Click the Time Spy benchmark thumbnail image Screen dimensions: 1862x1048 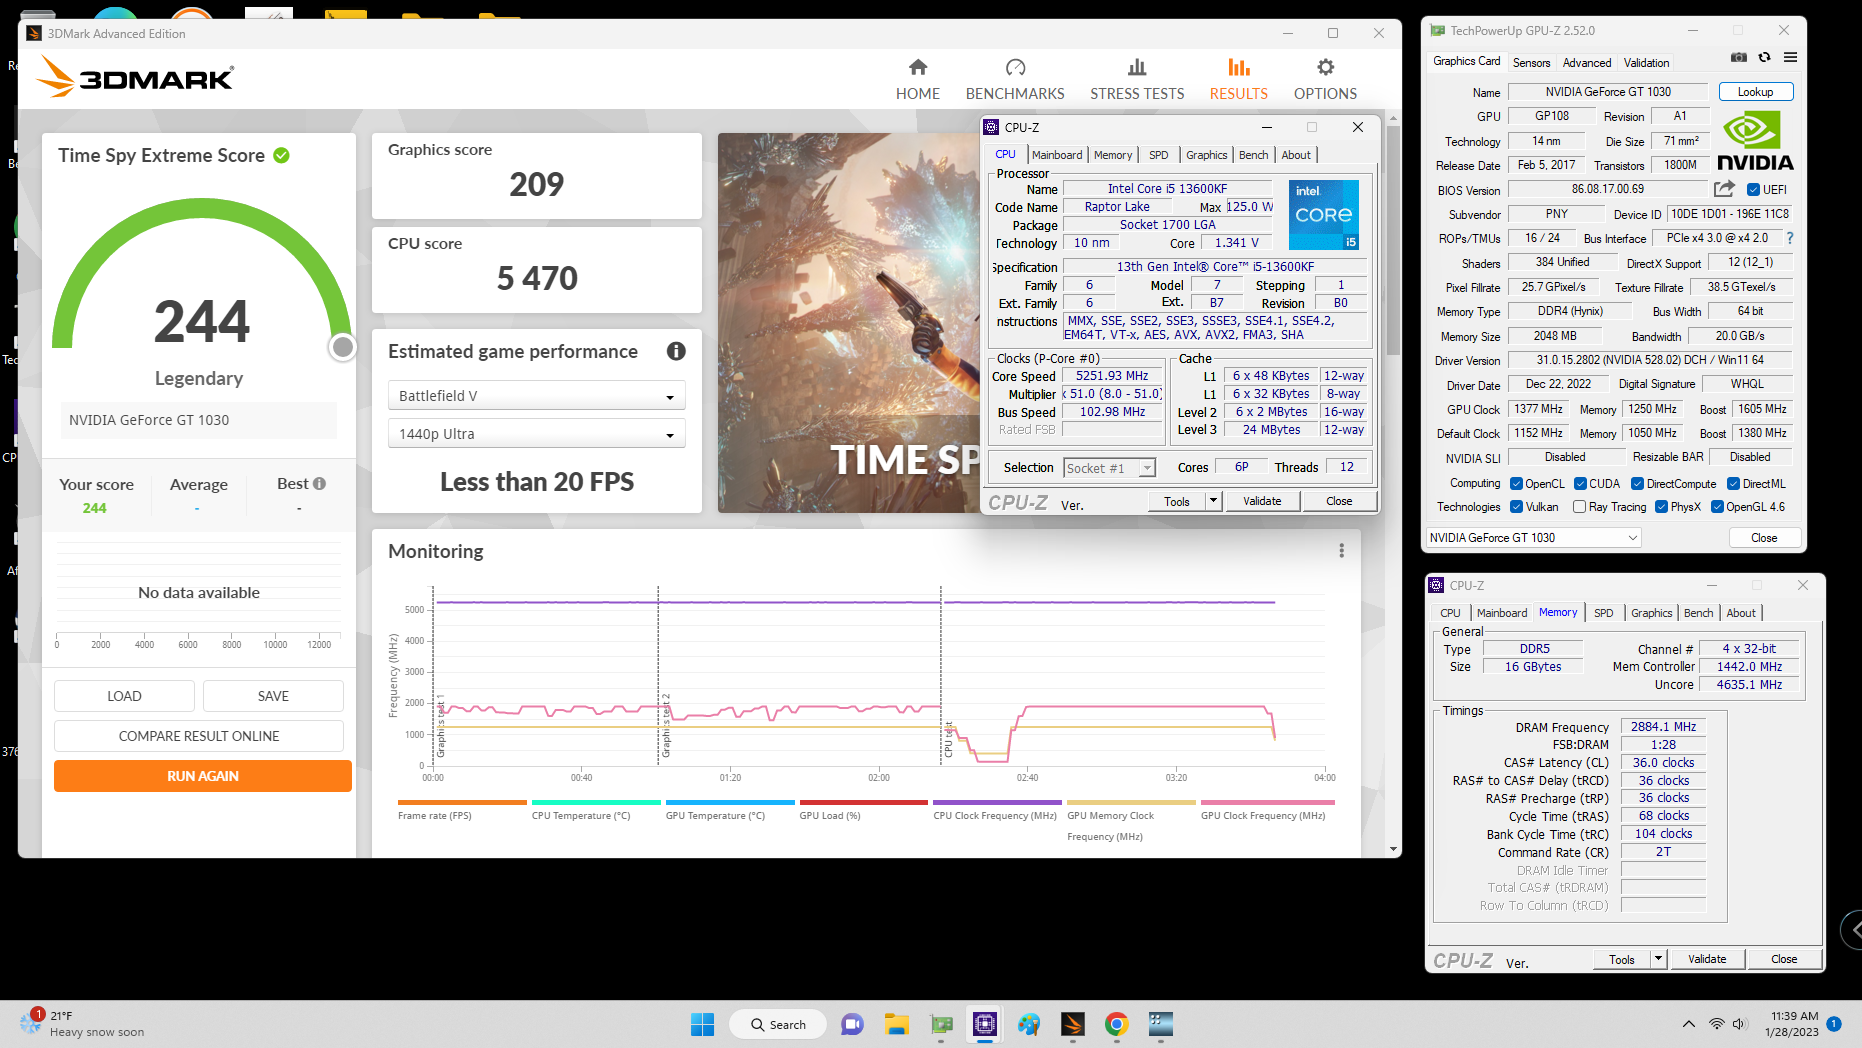pos(848,323)
